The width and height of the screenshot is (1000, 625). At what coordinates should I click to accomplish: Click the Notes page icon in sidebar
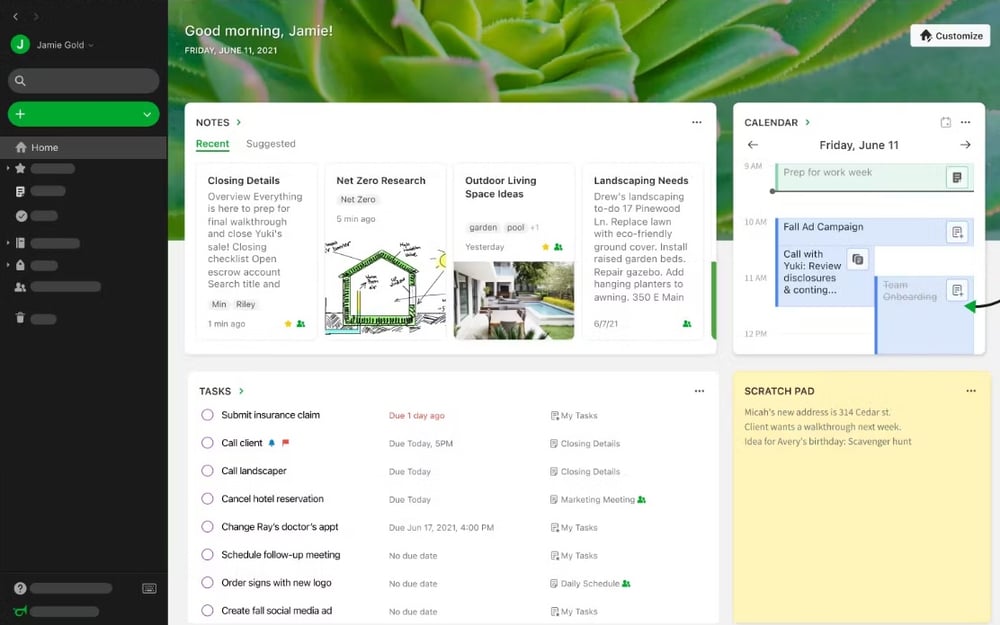coord(20,191)
